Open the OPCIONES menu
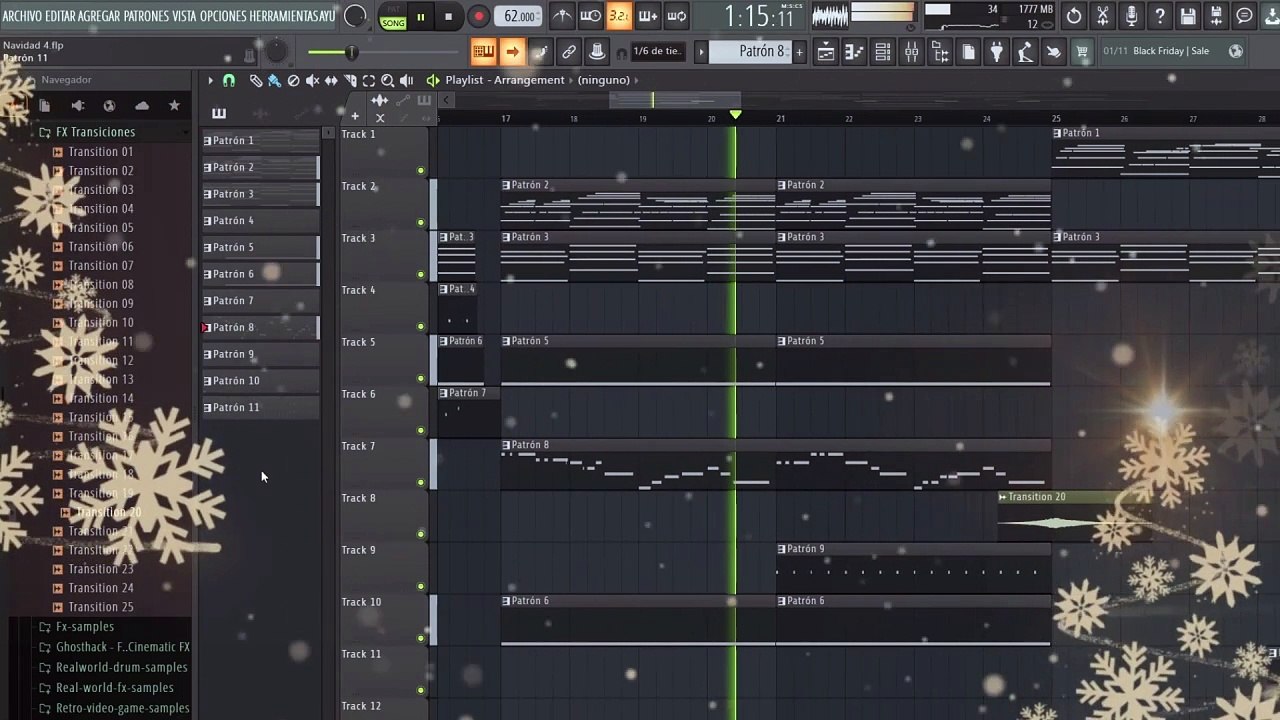Viewport: 1280px width, 720px height. (224, 16)
